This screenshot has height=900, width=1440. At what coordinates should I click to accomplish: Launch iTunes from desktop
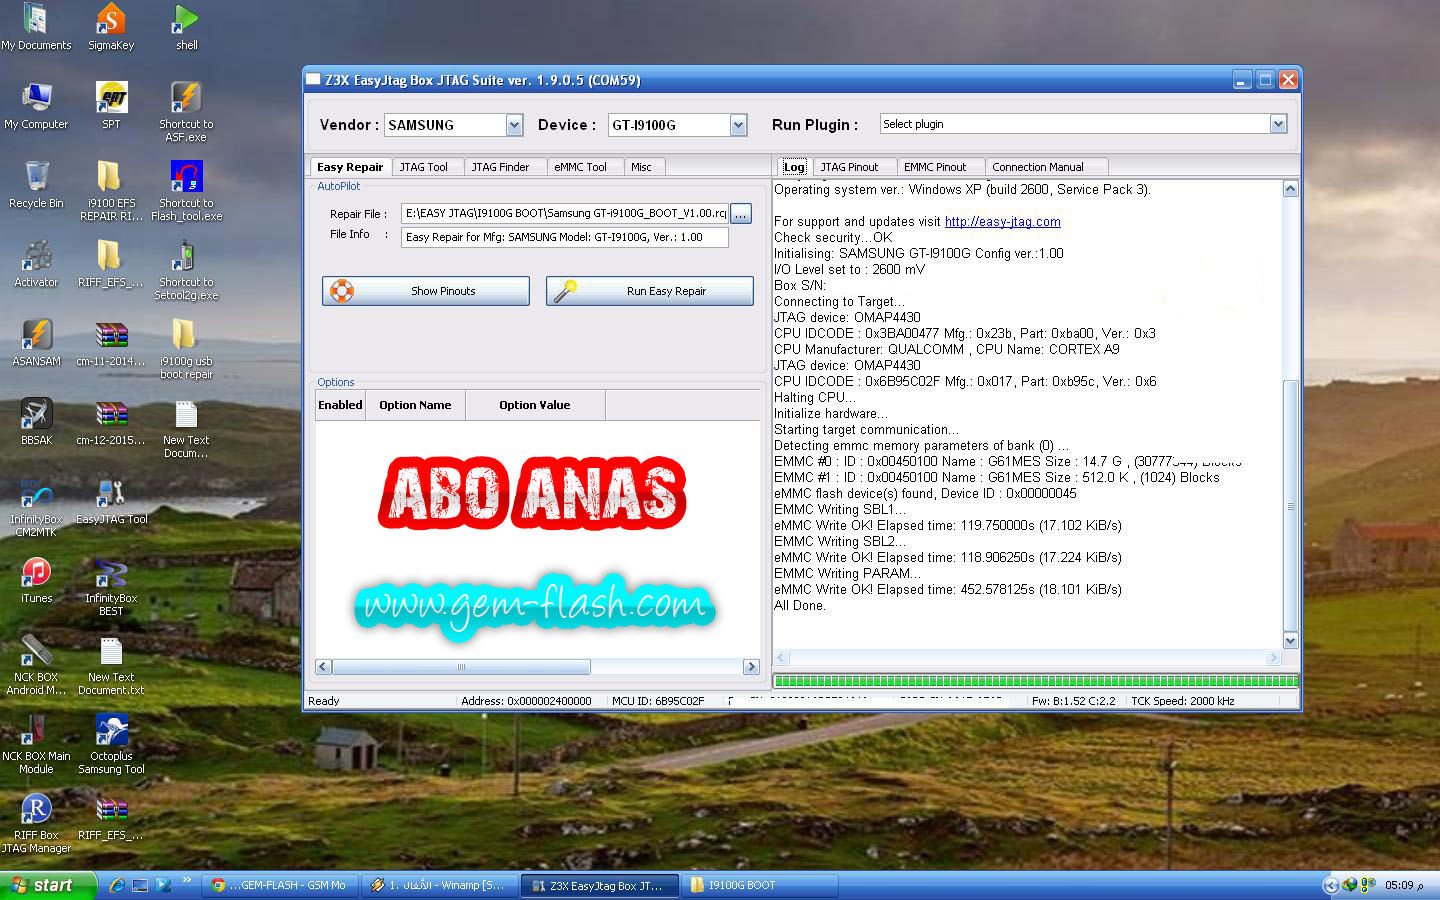pos(36,581)
